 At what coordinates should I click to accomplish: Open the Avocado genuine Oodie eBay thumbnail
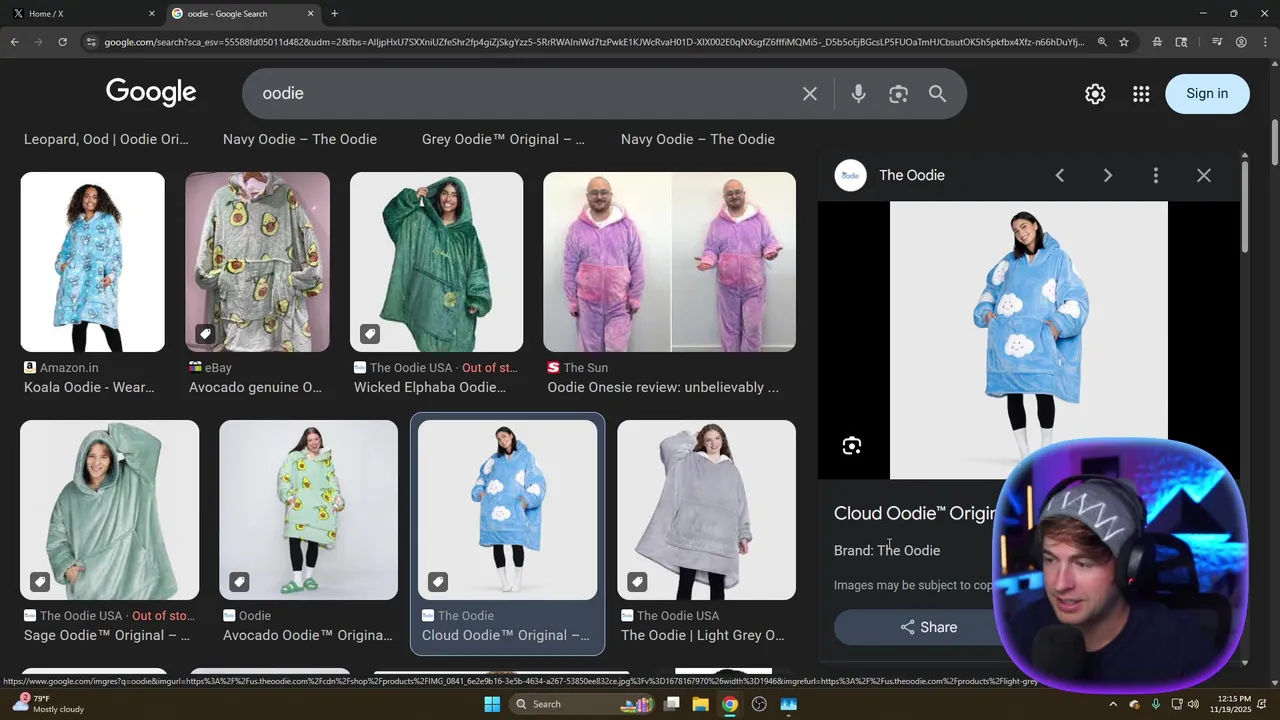click(x=257, y=262)
